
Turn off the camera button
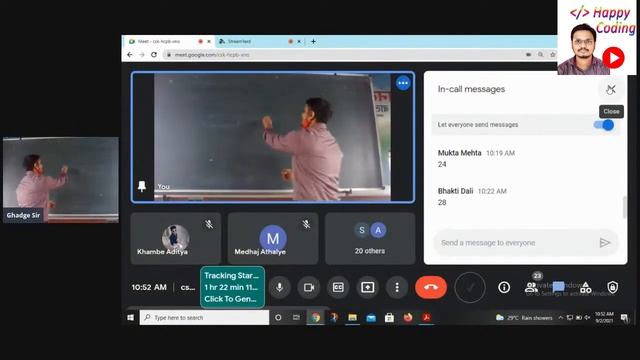pos(309,287)
